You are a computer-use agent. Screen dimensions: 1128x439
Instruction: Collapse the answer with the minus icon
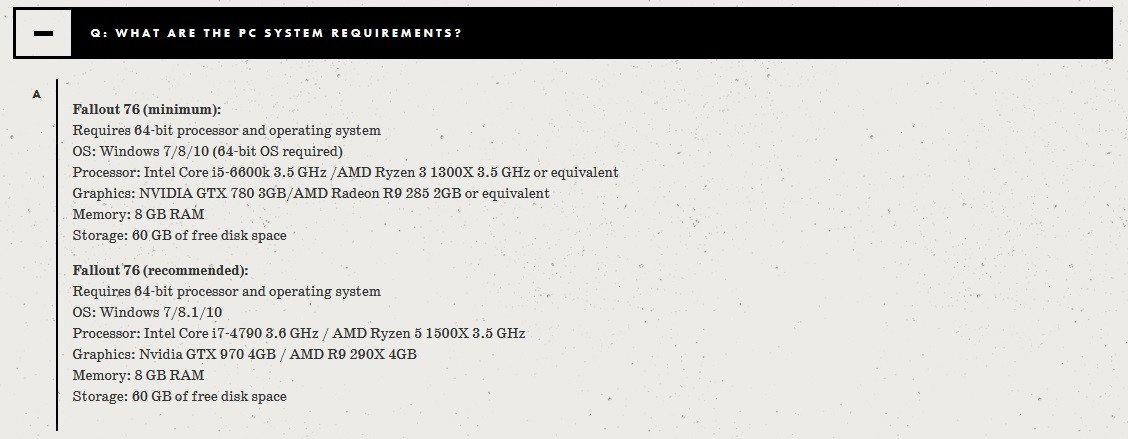tap(43, 33)
